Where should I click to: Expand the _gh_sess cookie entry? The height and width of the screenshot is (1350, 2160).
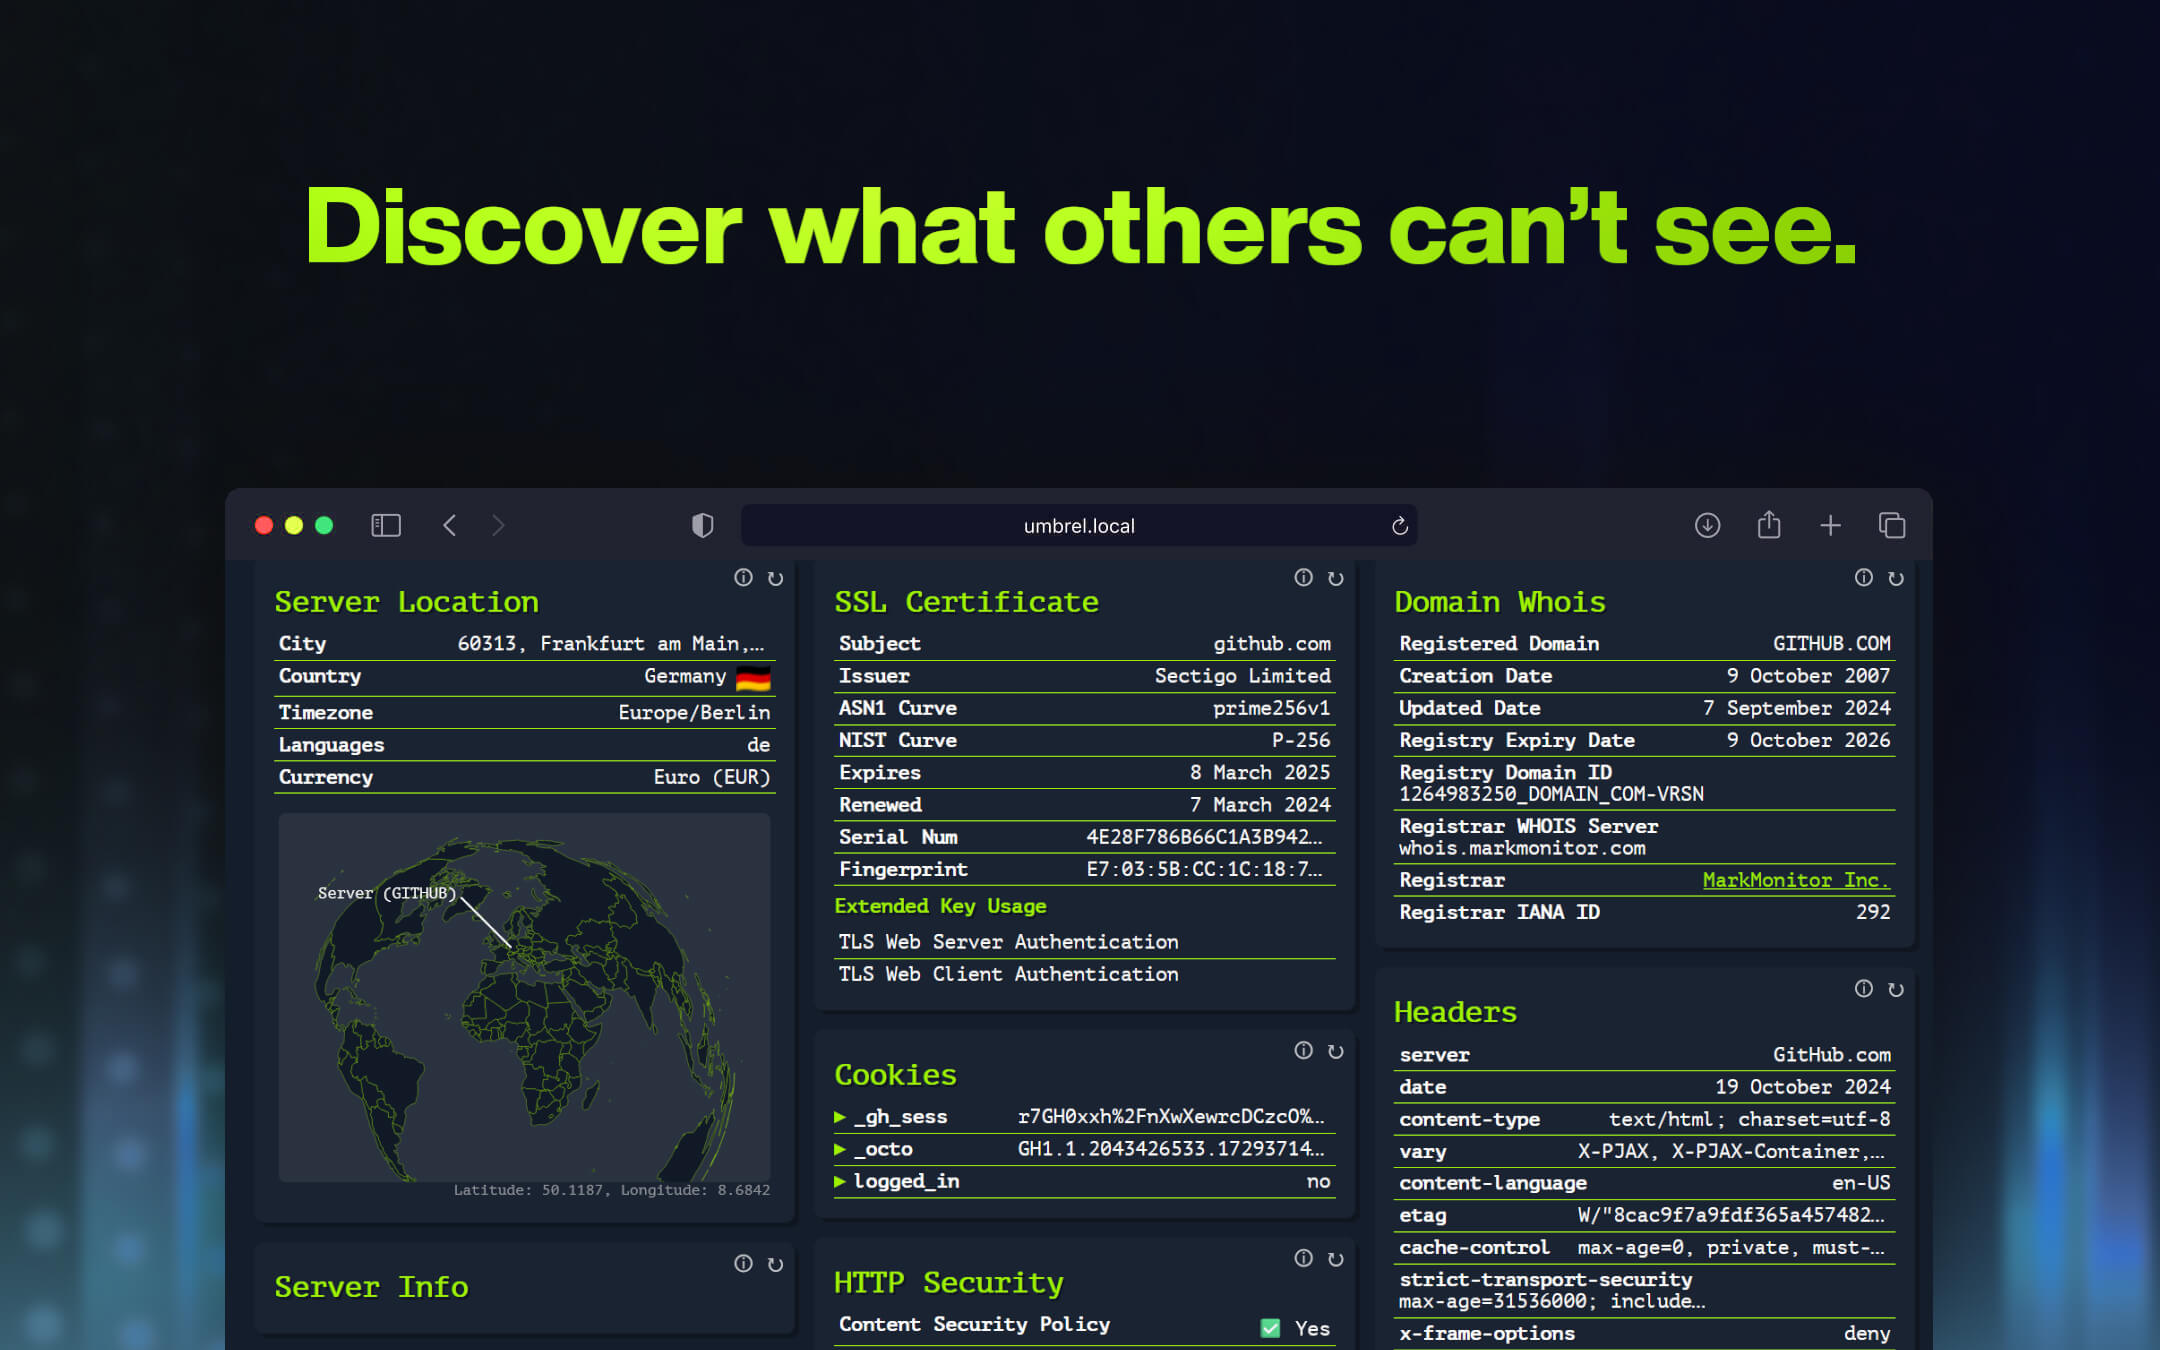click(841, 1117)
